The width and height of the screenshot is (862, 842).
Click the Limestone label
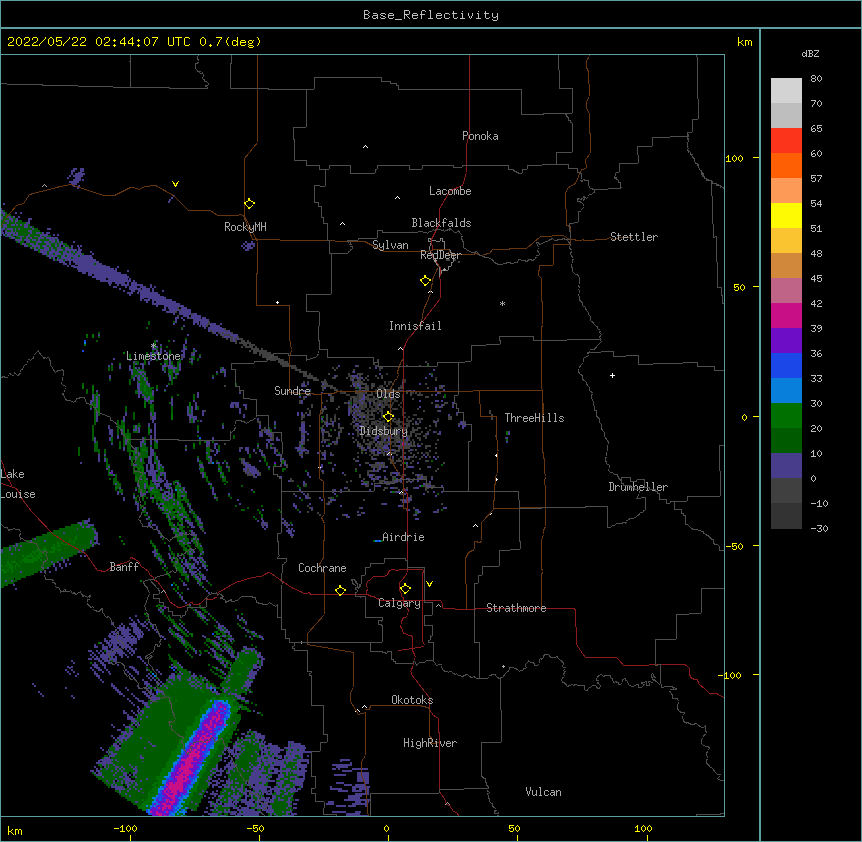(153, 356)
